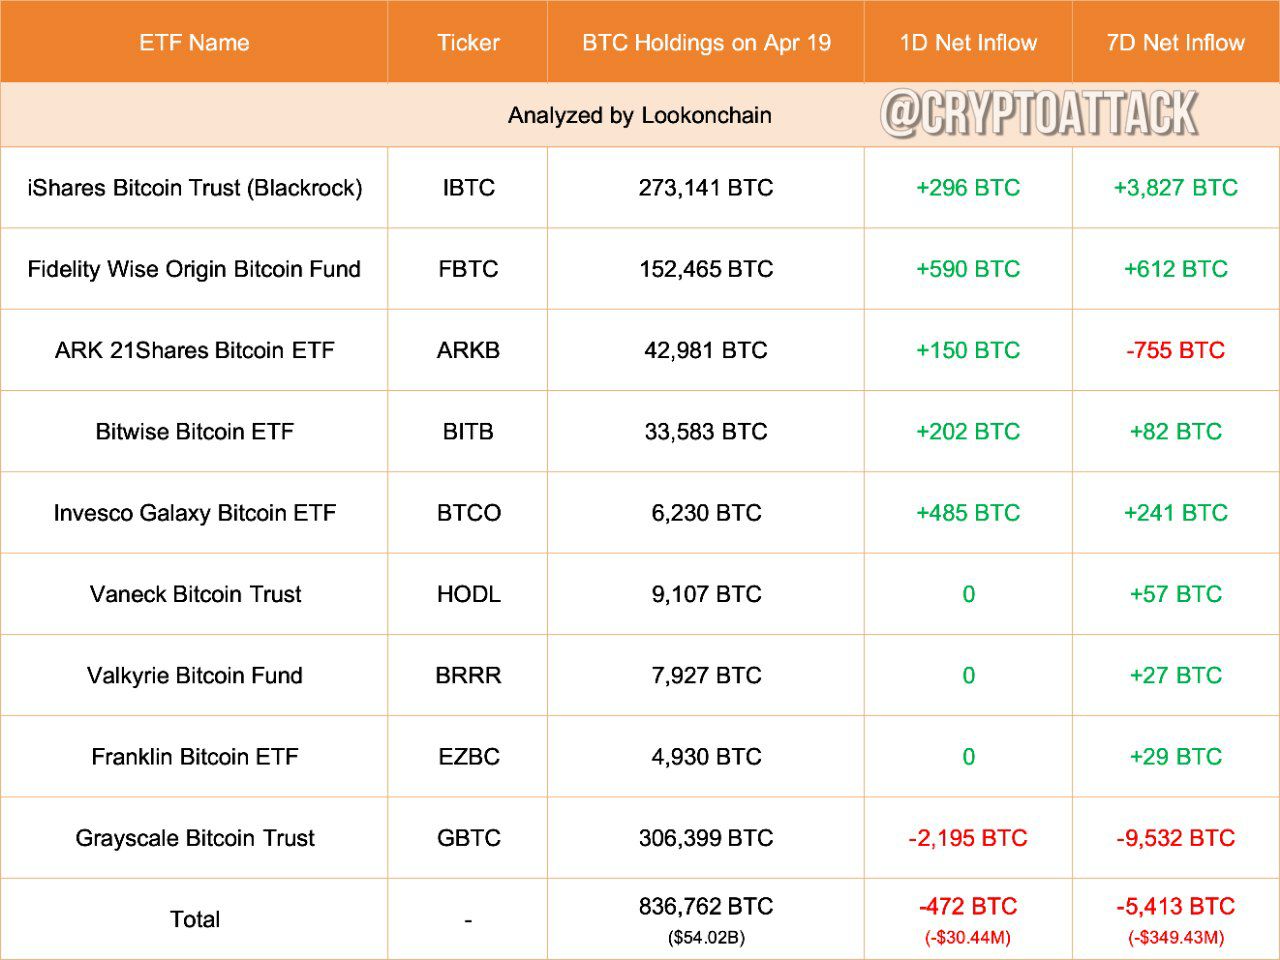Click the BTC Holdings on Apr 19 header
The height and width of the screenshot is (960, 1280).
pos(706,43)
